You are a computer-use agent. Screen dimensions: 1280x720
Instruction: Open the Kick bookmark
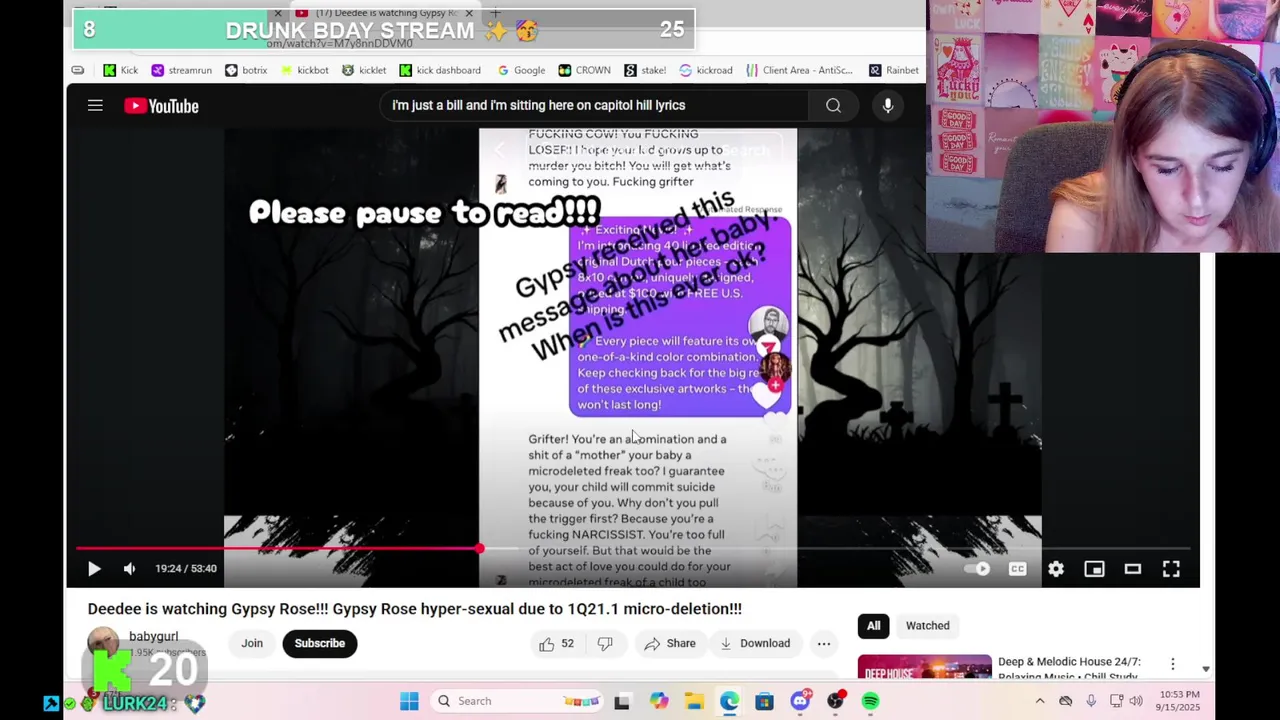pyautogui.click(x=121, y=70)
